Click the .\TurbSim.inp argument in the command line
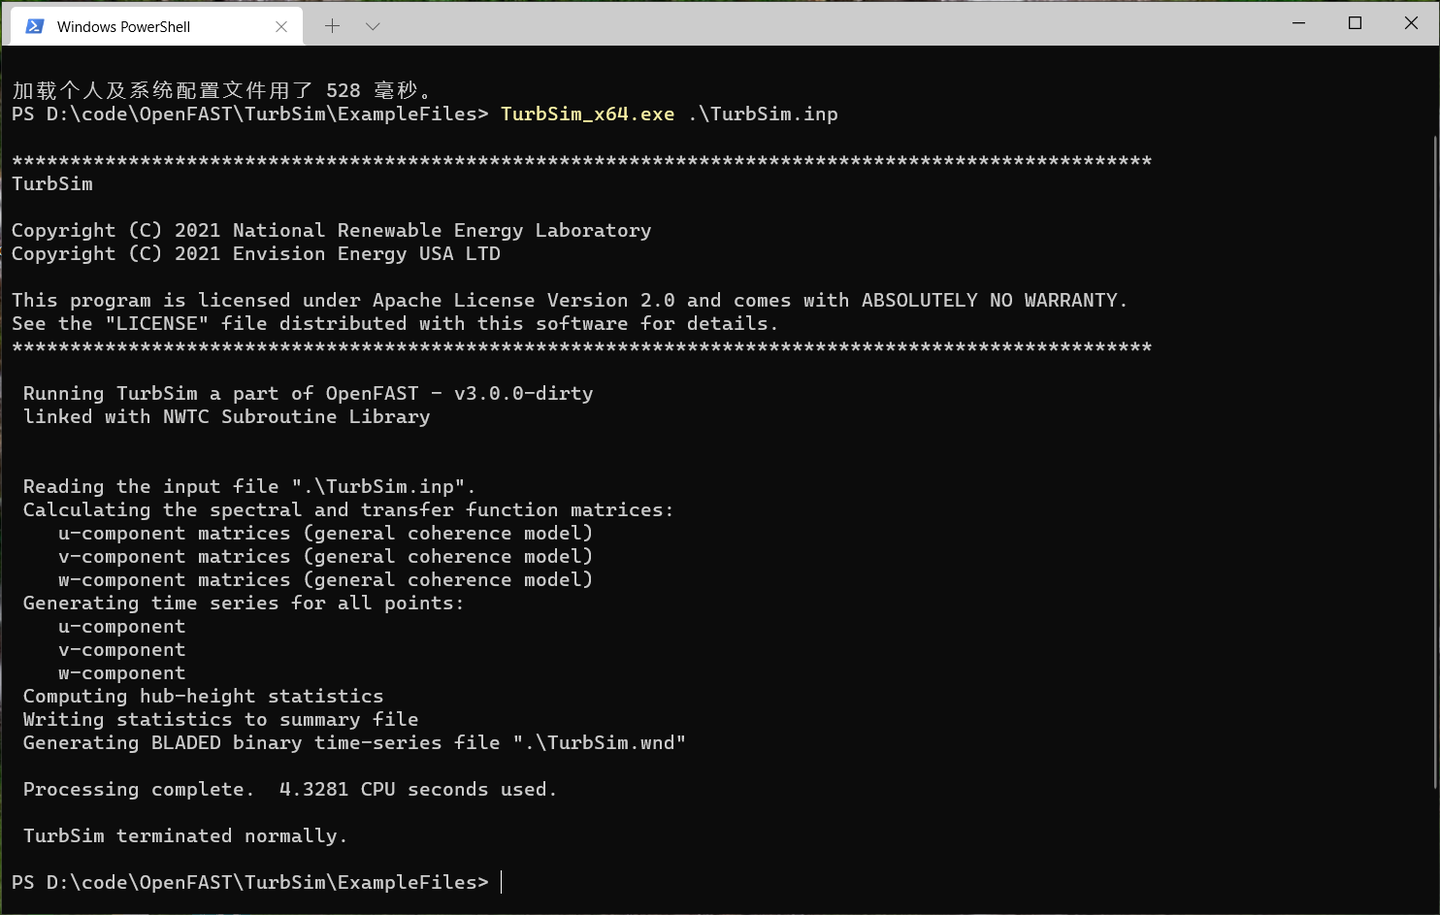 coord(763,114)
